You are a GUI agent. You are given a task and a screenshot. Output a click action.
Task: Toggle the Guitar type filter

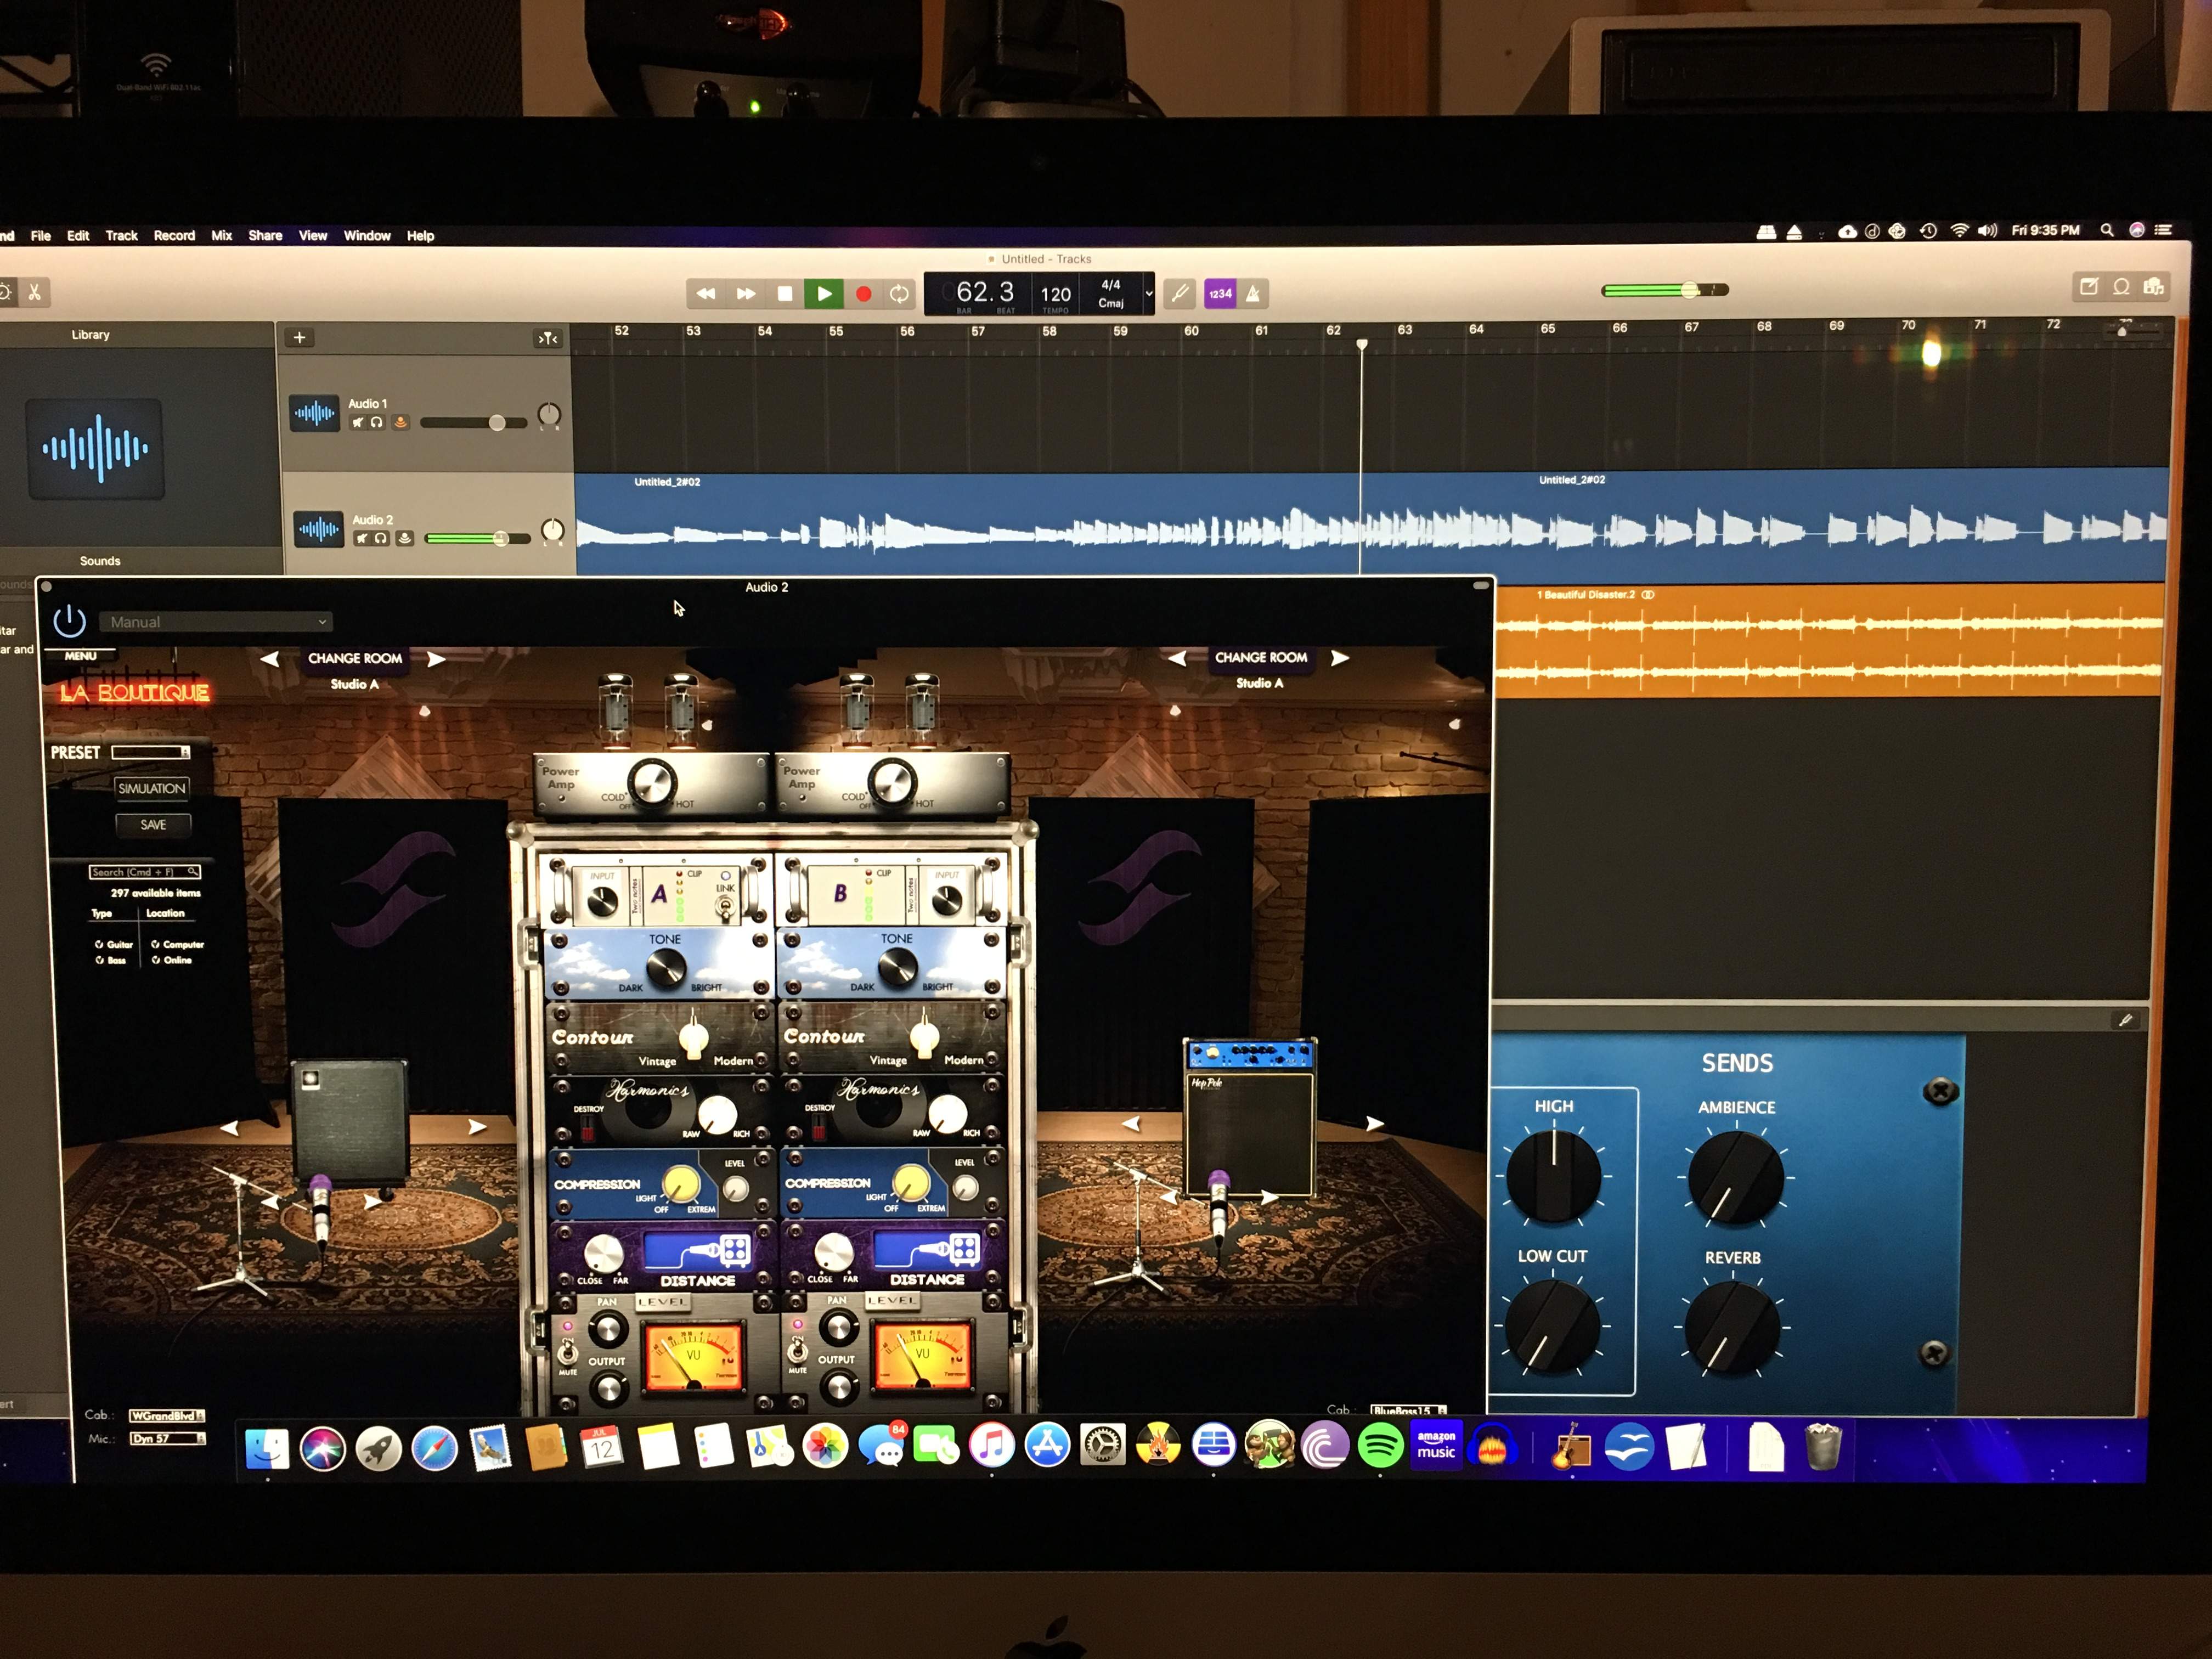coord(114,944)
